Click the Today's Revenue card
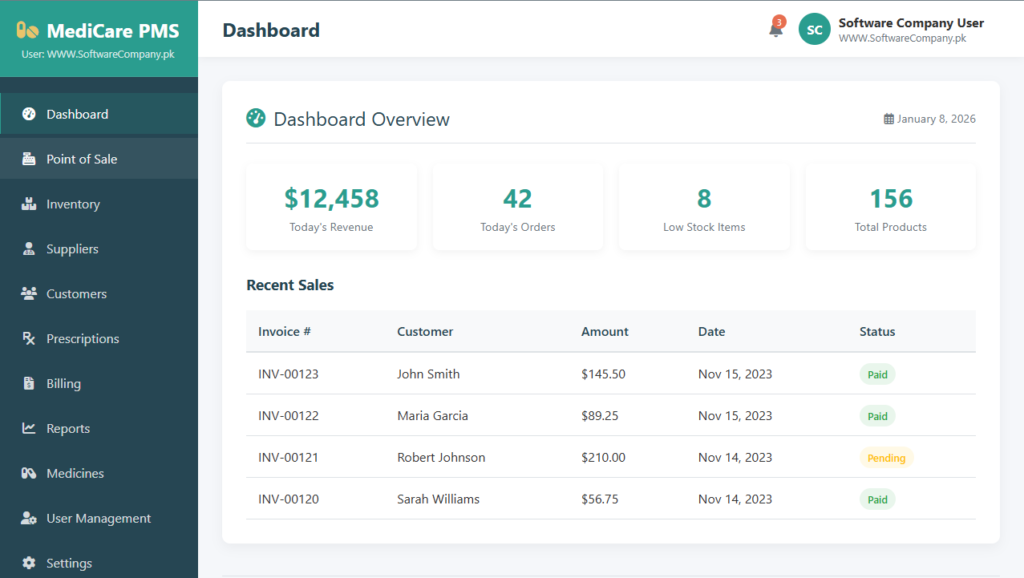The height and width of the screenshot is (578, 1024). (331, 207)
